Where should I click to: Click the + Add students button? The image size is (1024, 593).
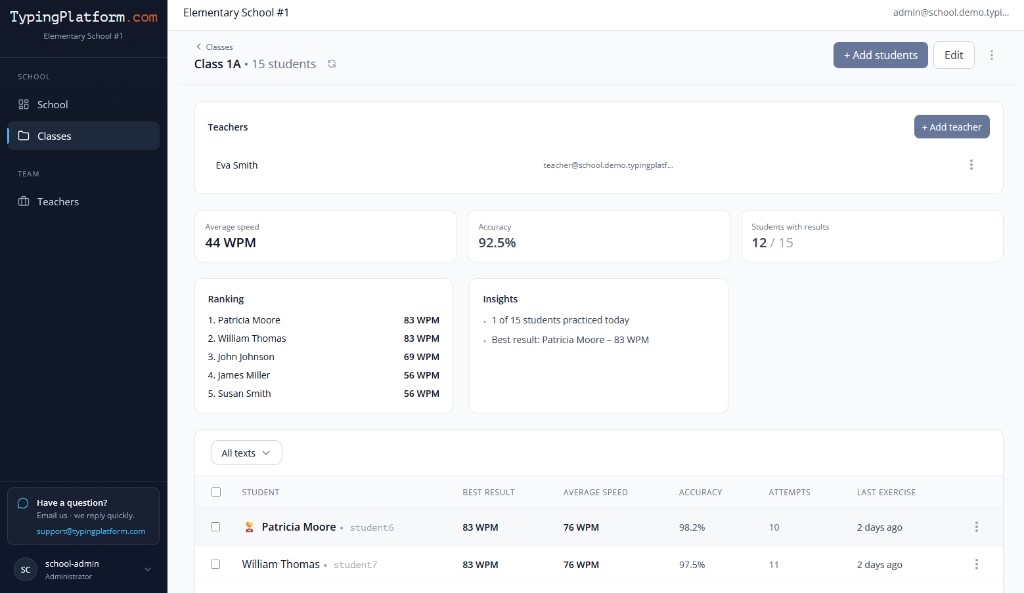tap(880, 55)
